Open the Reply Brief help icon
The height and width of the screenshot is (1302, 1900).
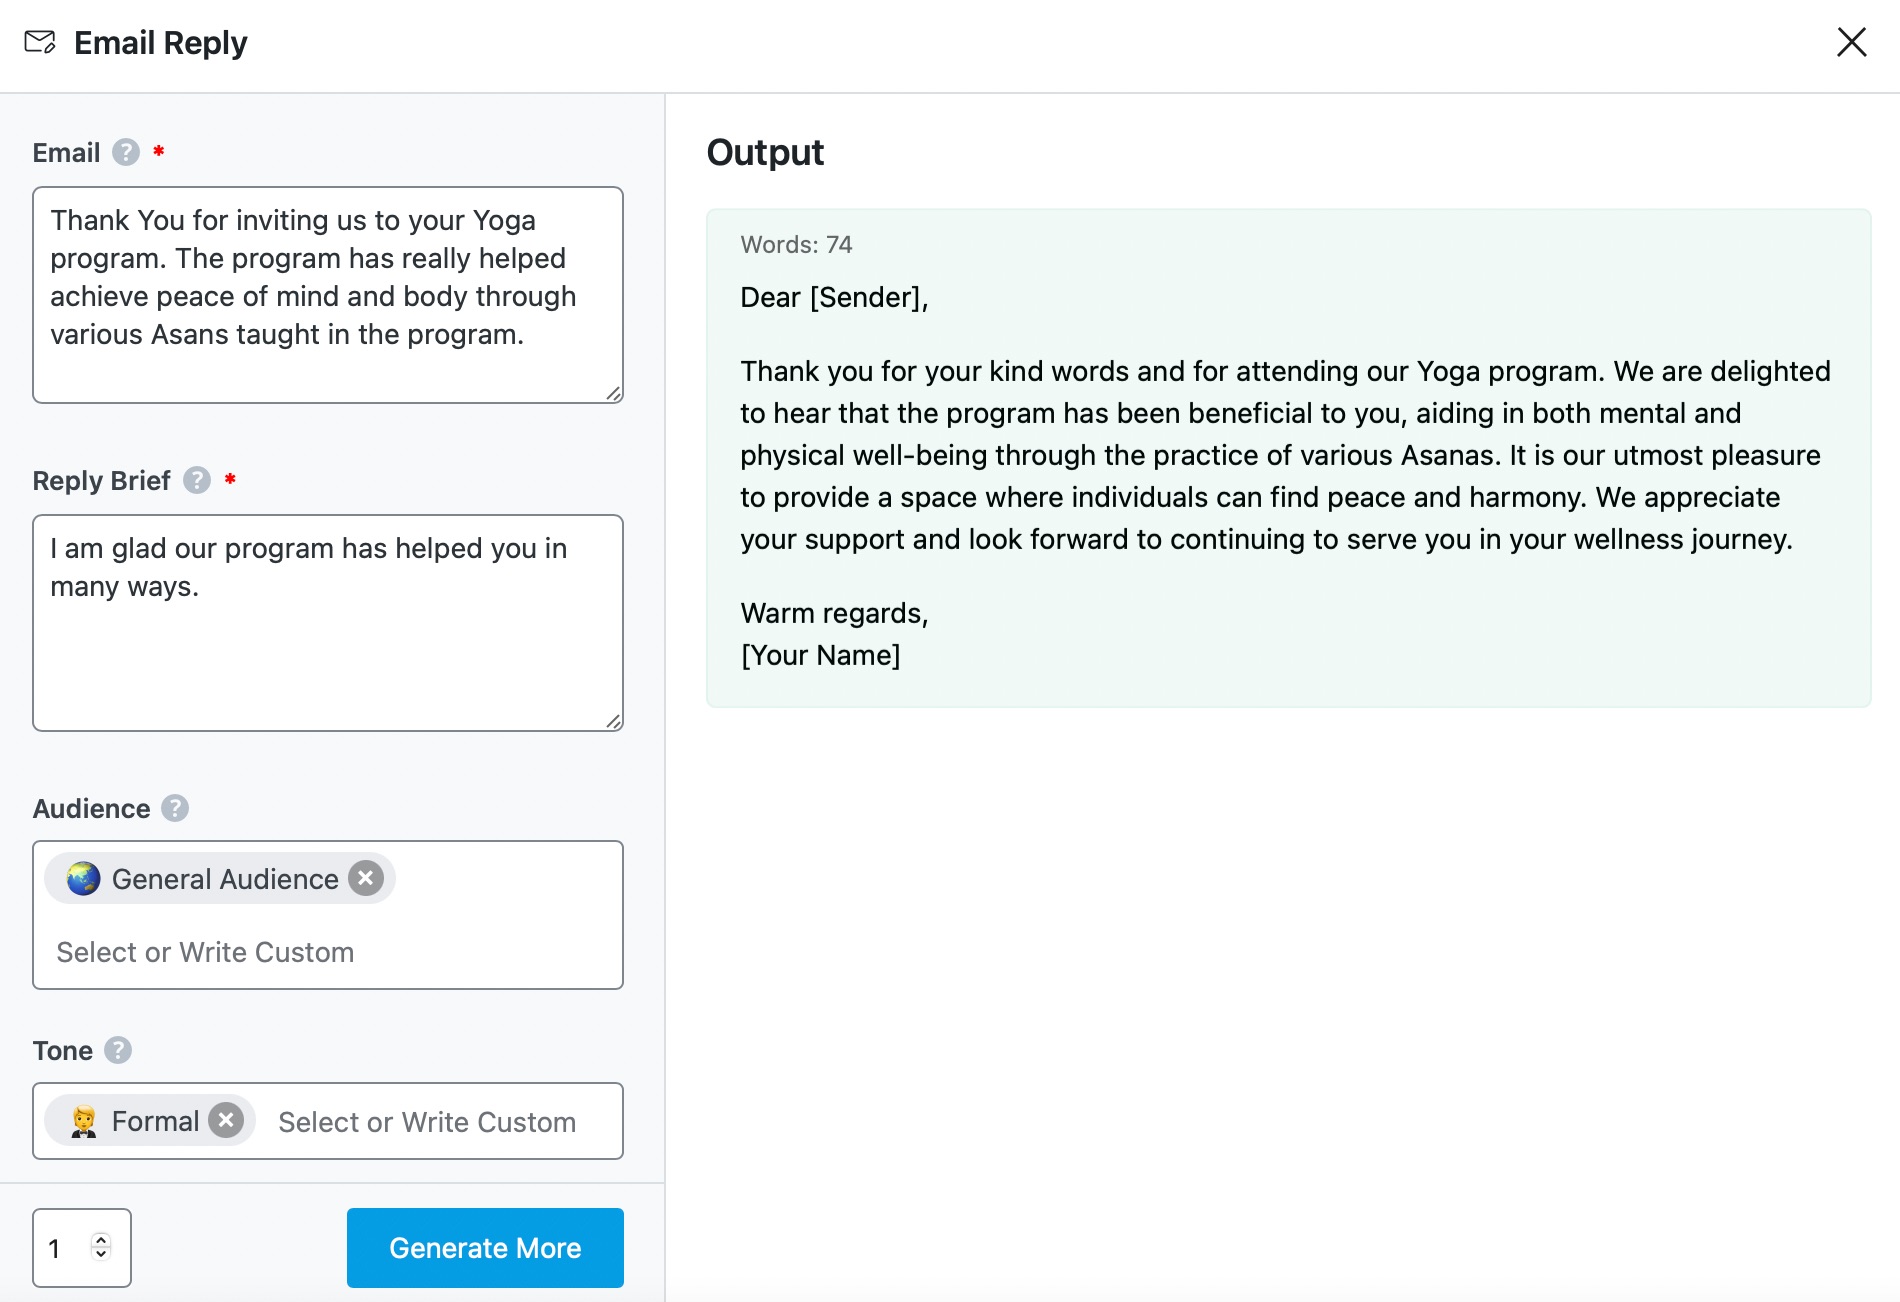click(197, 480)
